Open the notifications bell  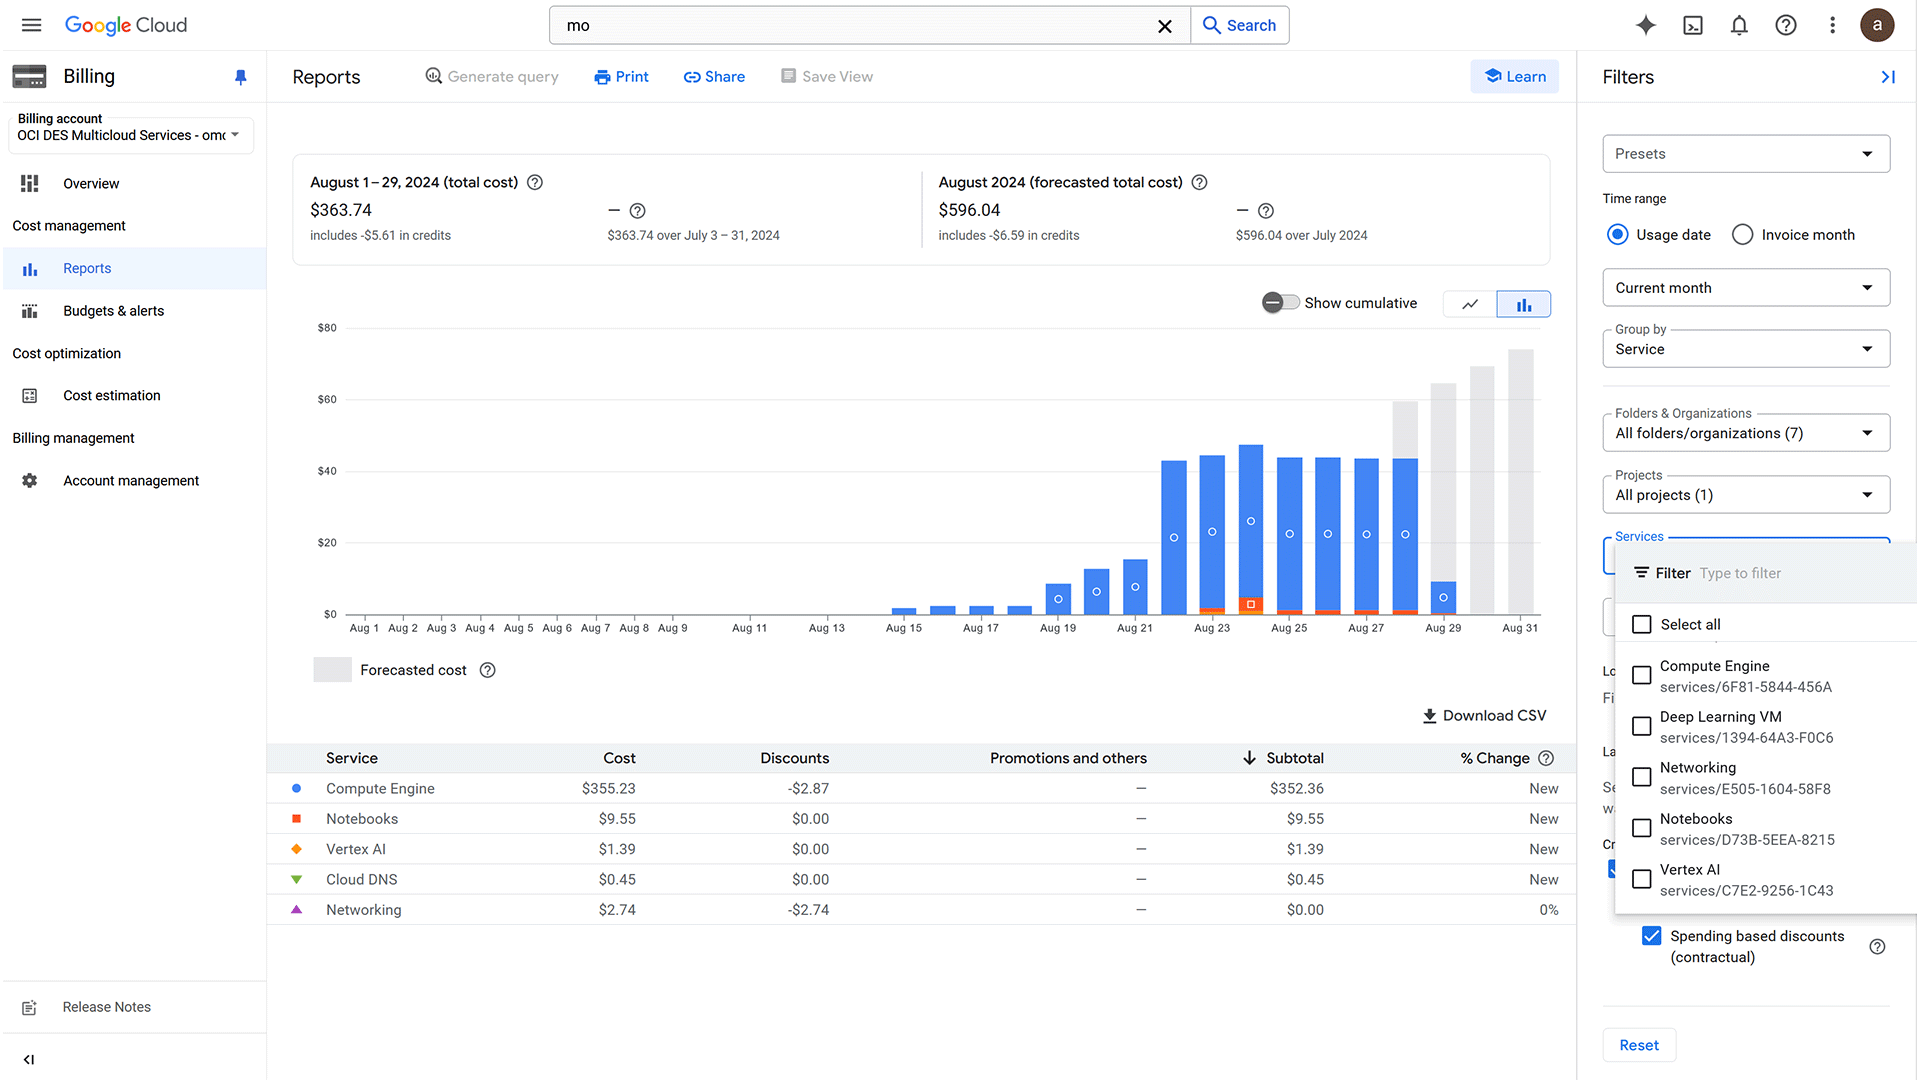[x=1739, y=25]
